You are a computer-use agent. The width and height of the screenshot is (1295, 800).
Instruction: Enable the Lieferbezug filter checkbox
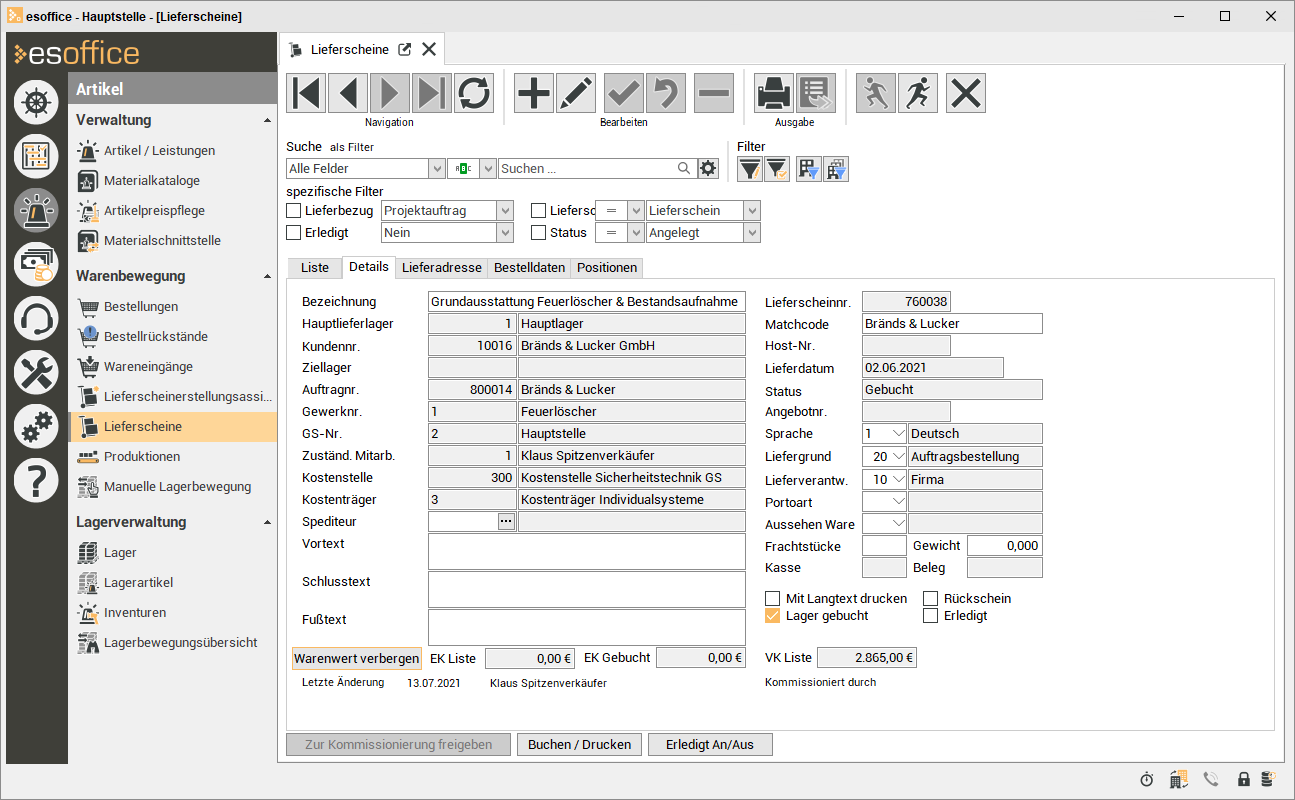pos(294,211)
